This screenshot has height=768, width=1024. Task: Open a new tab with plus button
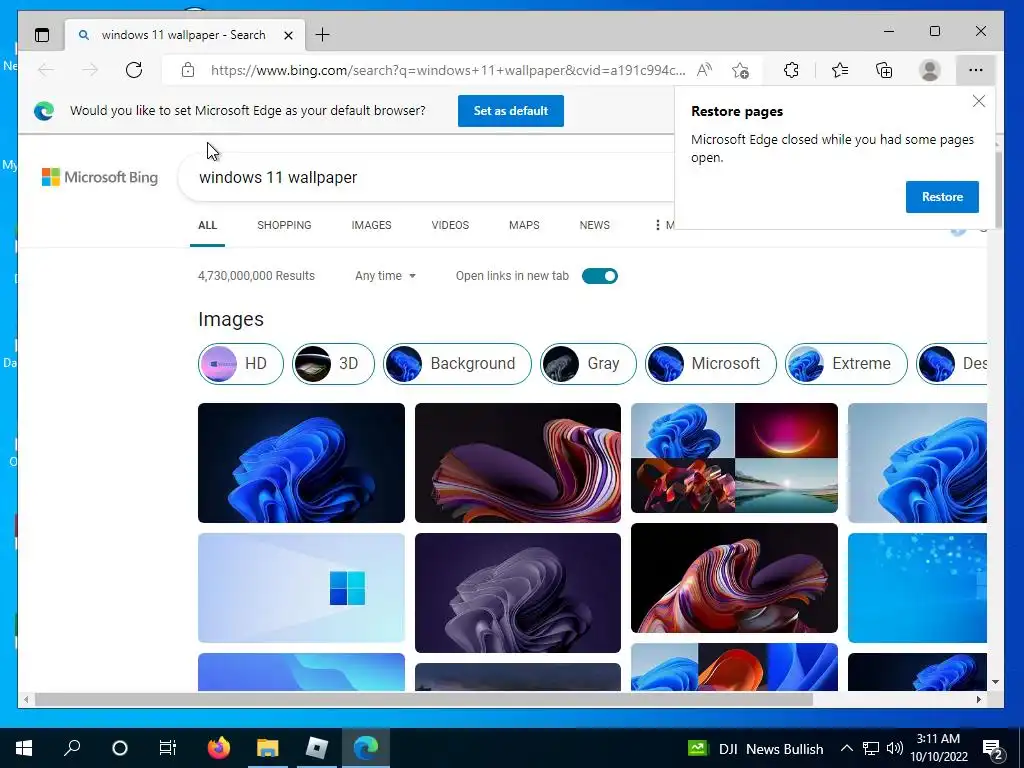[323, 35]
